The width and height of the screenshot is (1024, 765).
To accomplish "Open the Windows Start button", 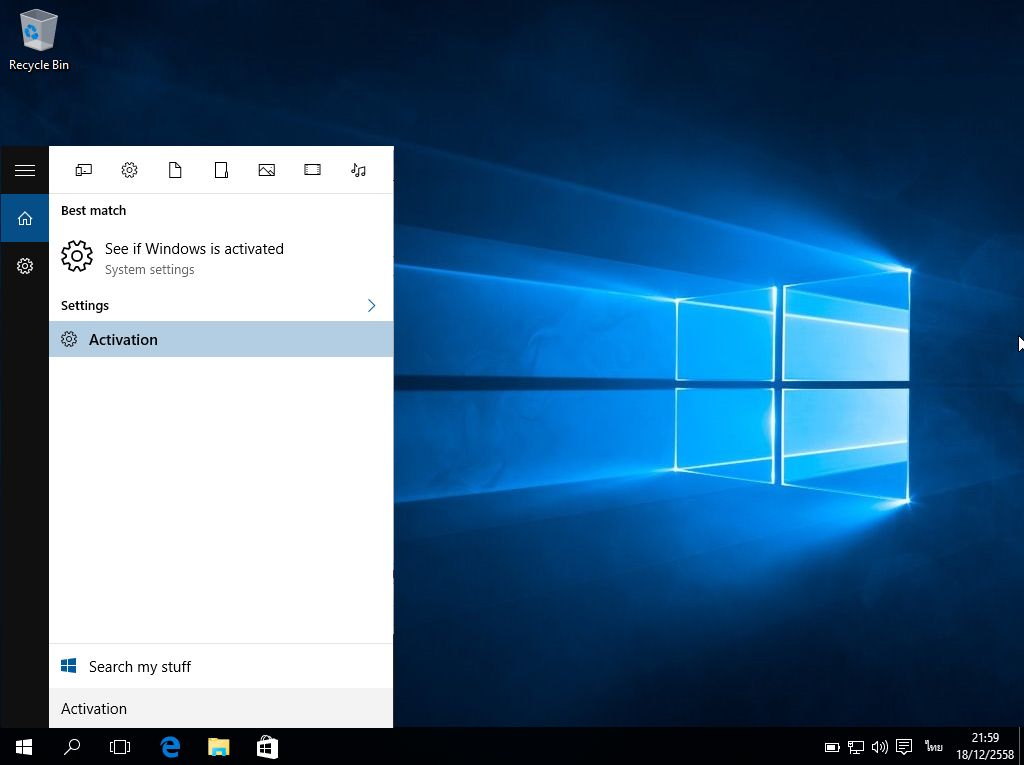I will point(24,747).
